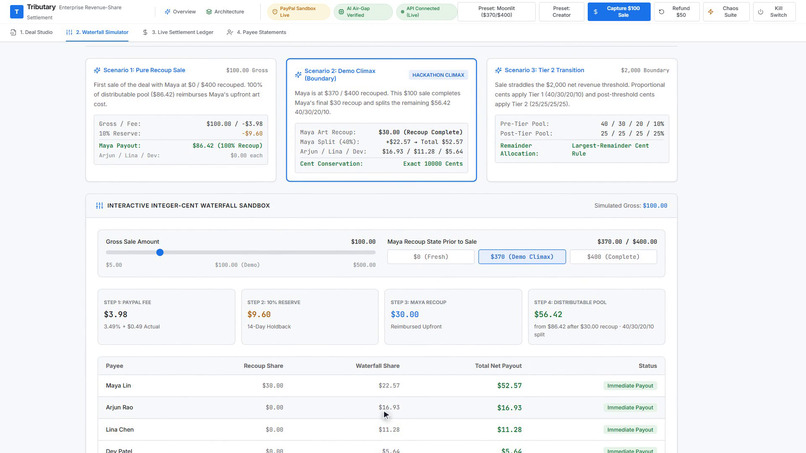Click the sandbox header sliders icon
Image resolution: width=806 pixels, height=453 pixels.
click(99, 206)
